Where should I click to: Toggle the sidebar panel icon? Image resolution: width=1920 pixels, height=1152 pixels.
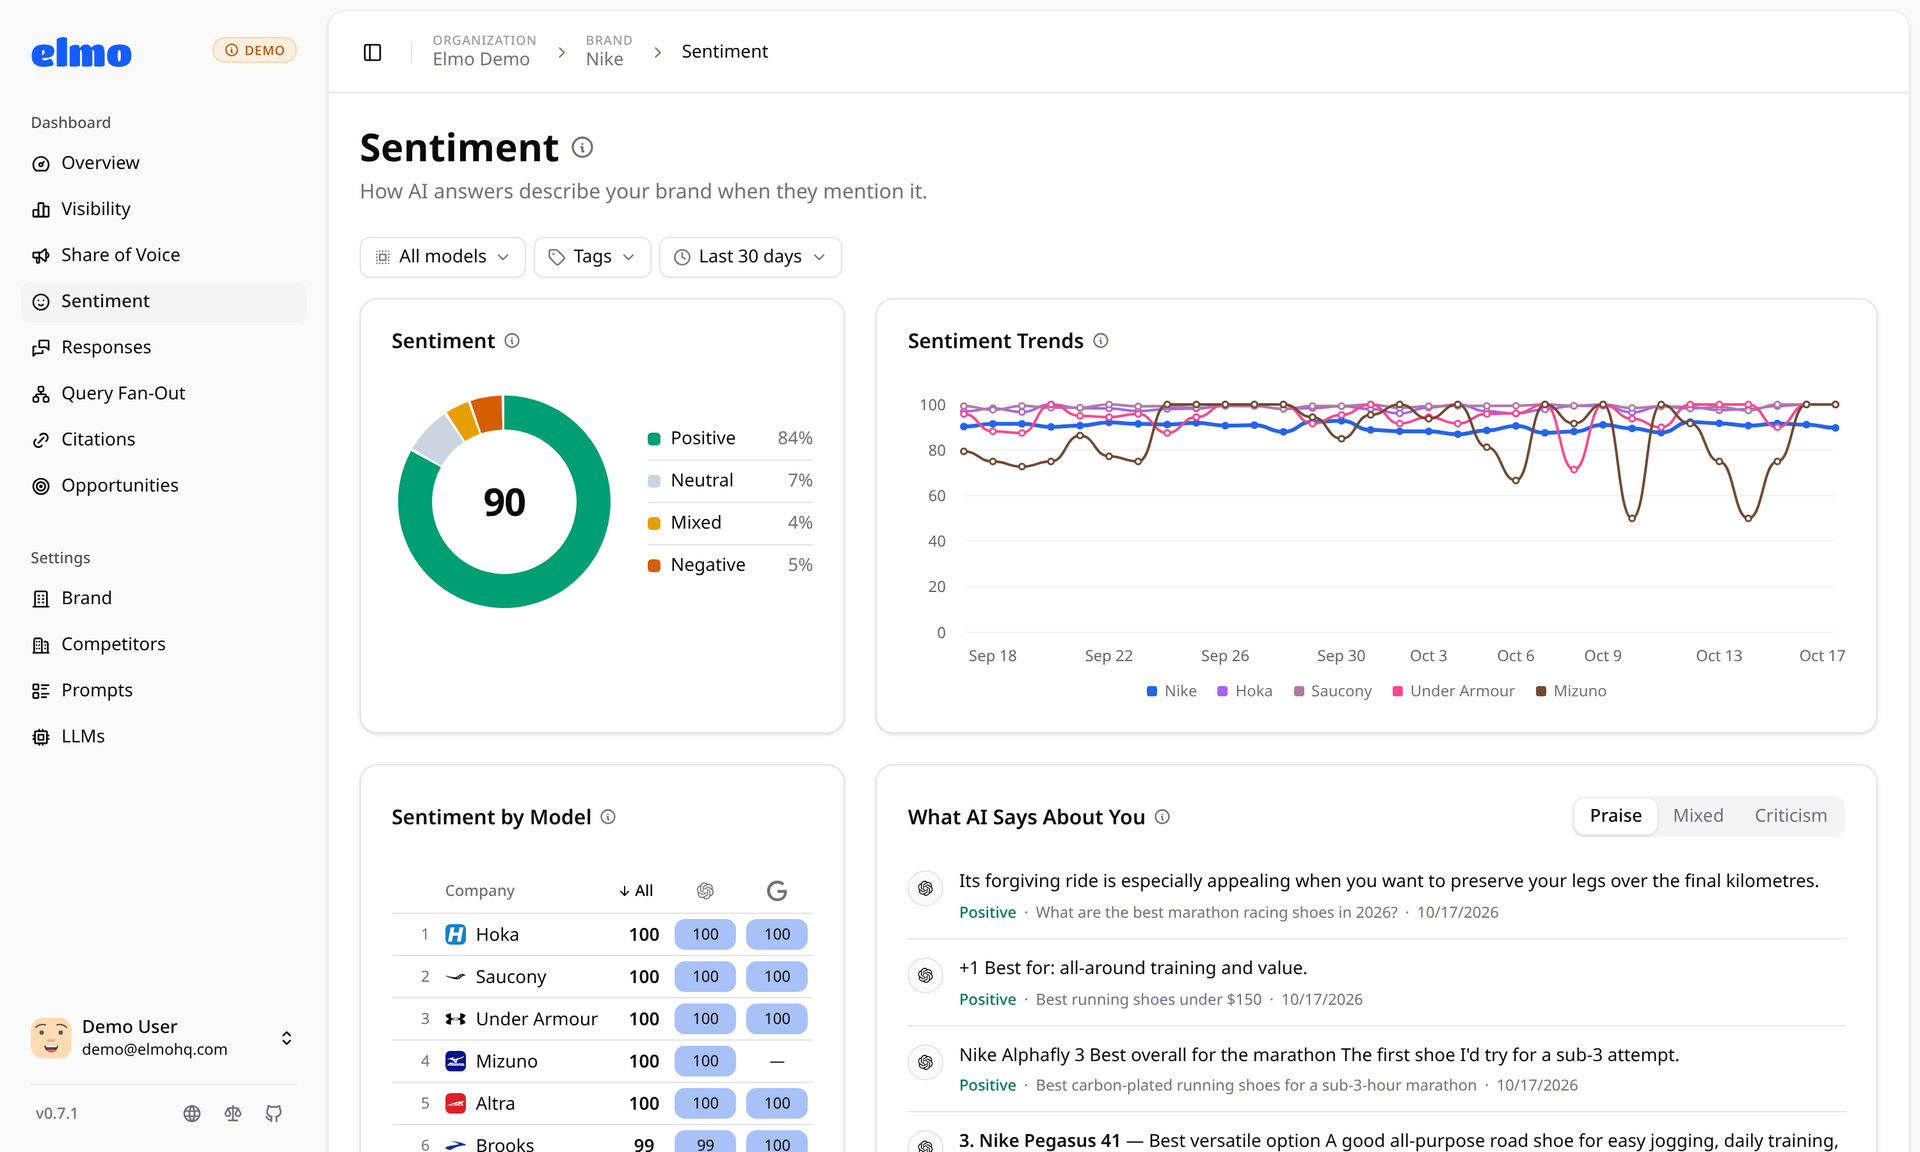(372, 52)
